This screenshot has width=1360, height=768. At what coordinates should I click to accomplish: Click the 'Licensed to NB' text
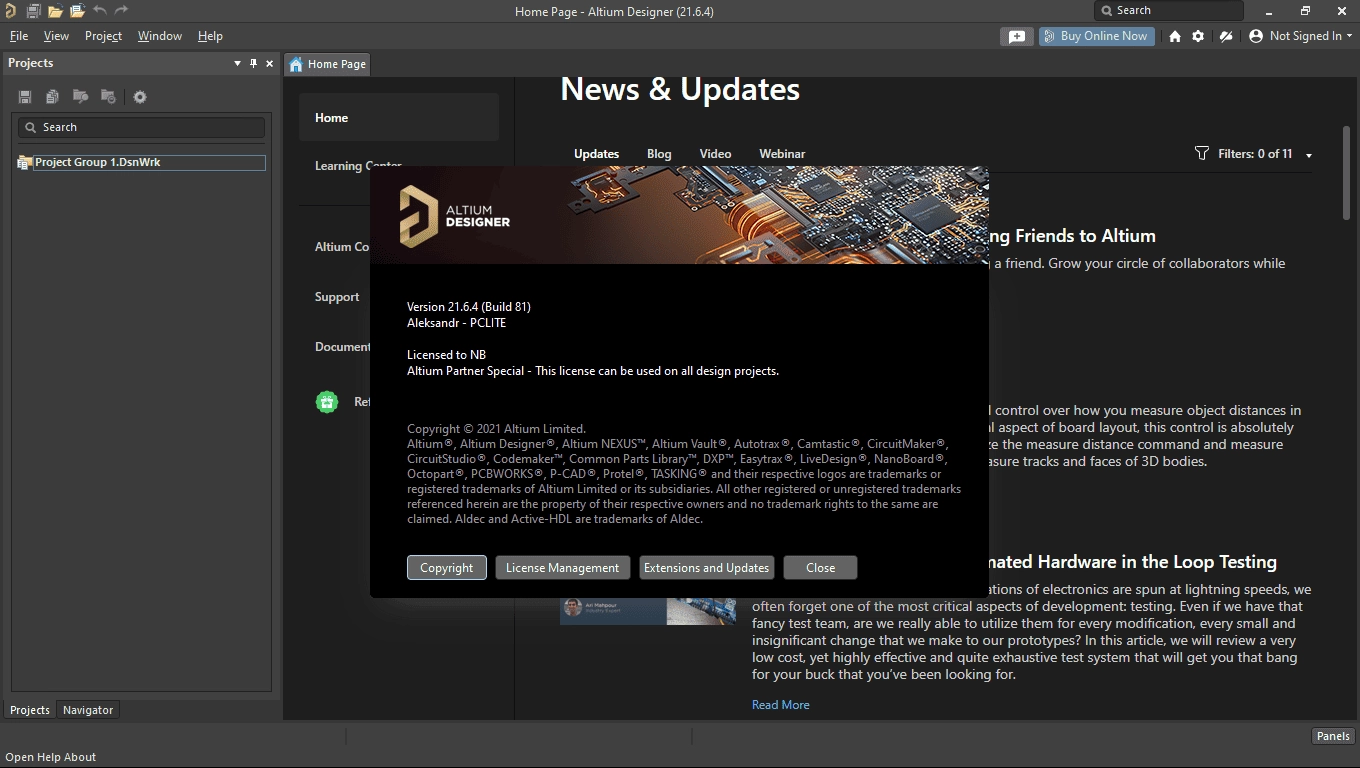(446, 354)
